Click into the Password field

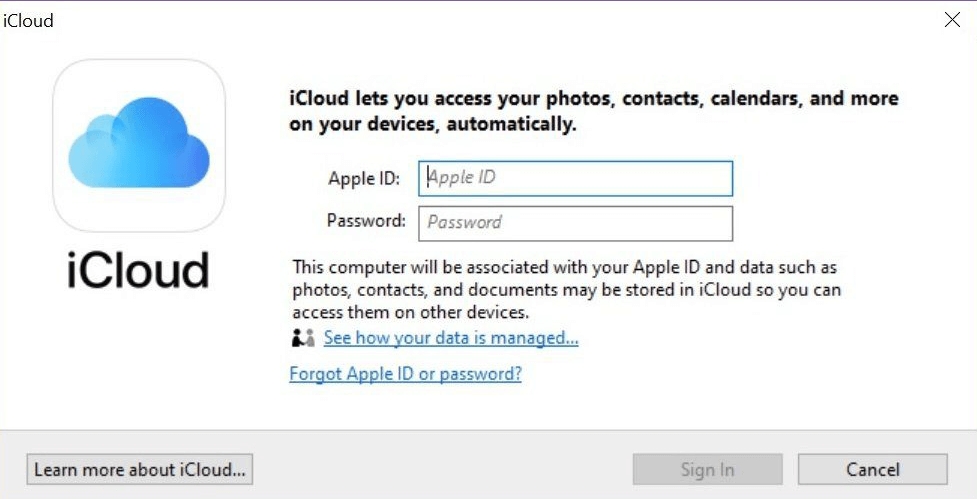(x=575, y=223)
